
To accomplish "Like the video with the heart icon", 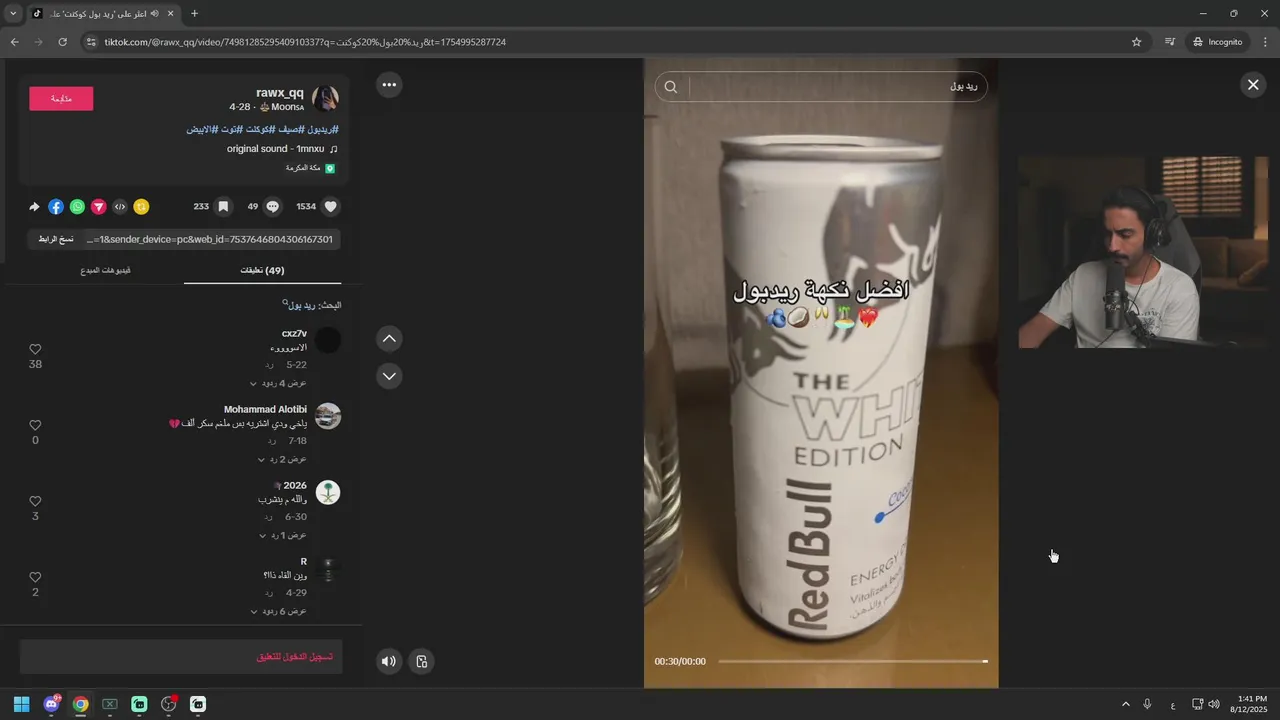I will point(331,207).
